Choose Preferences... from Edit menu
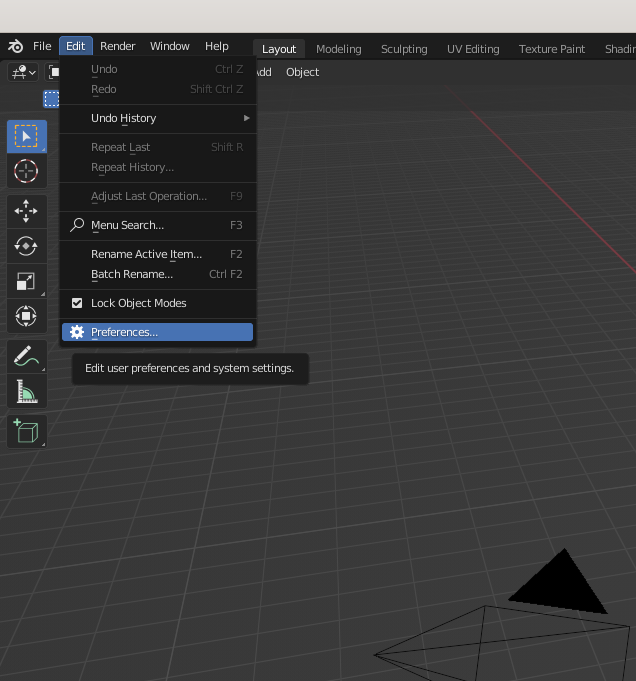This screenshot has height=681, width=636. point(158,332)
